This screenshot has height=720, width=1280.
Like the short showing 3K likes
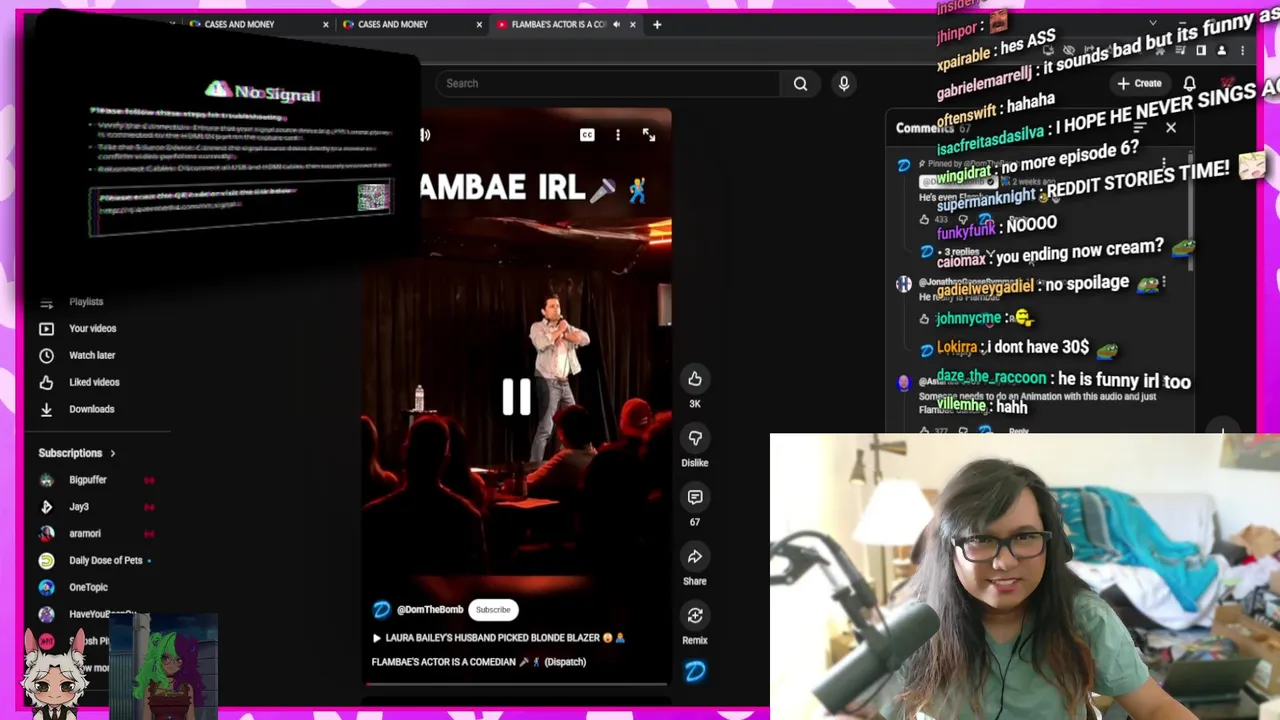pyautogui.click(x=695, y=379)
